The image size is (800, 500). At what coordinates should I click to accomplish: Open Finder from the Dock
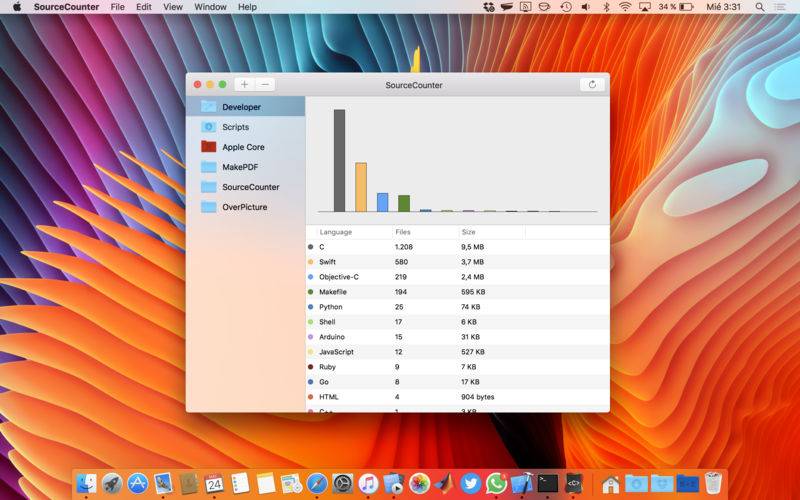[x=86, y=483]
